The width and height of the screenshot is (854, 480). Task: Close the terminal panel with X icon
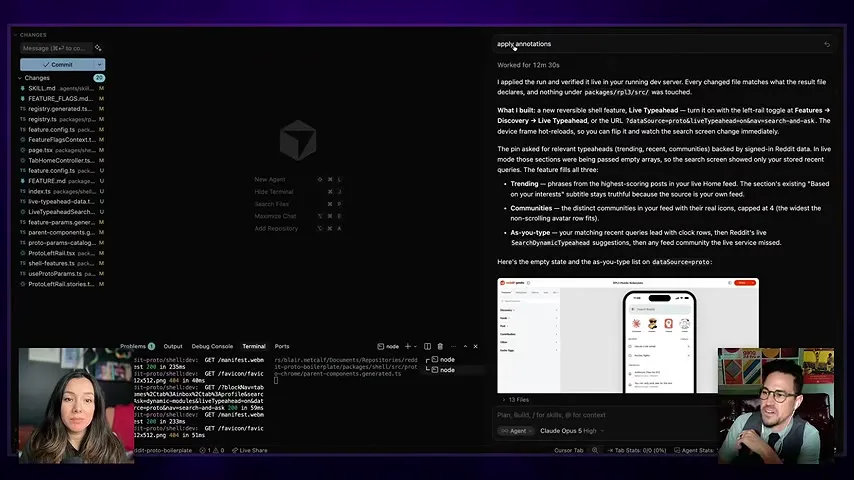point(475,347)
